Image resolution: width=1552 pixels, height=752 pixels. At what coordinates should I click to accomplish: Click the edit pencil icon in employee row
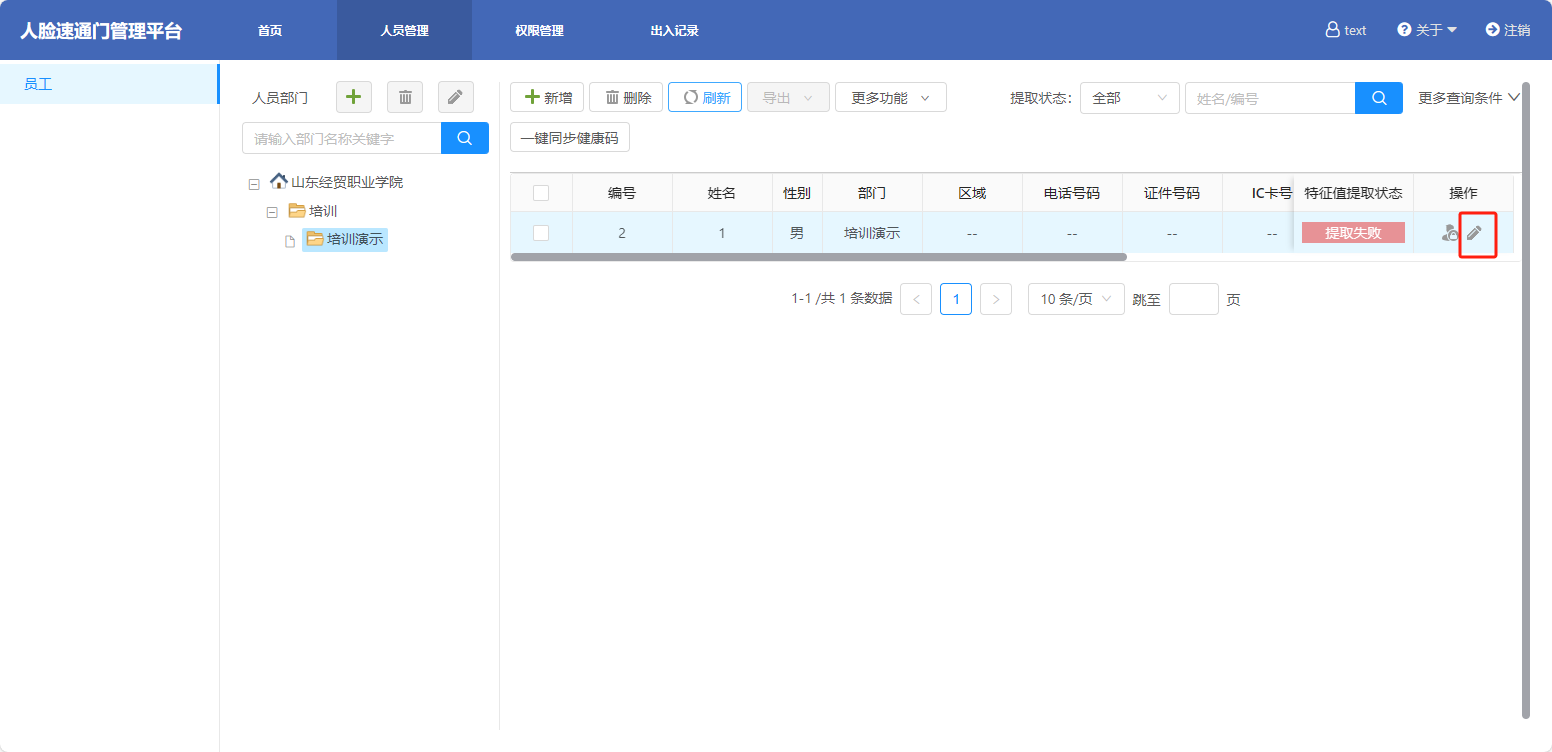point(1475,233)
